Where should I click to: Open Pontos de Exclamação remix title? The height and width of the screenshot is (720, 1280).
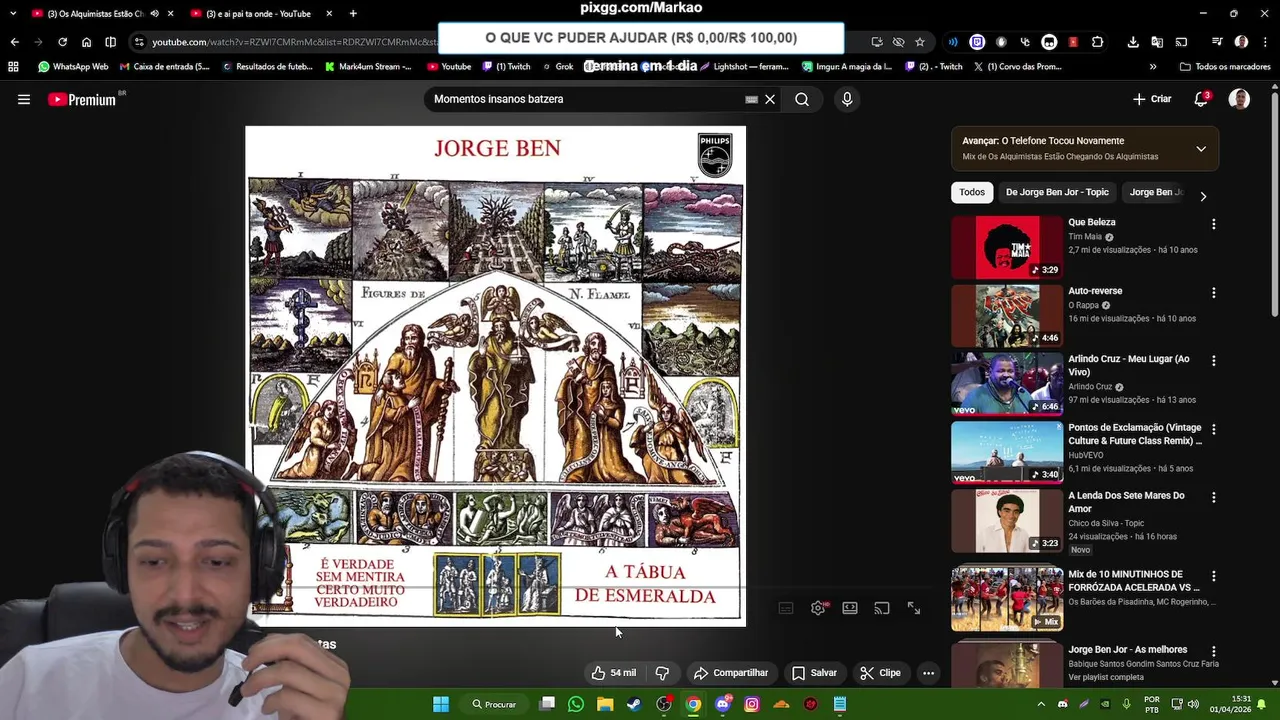(1135, 433)
